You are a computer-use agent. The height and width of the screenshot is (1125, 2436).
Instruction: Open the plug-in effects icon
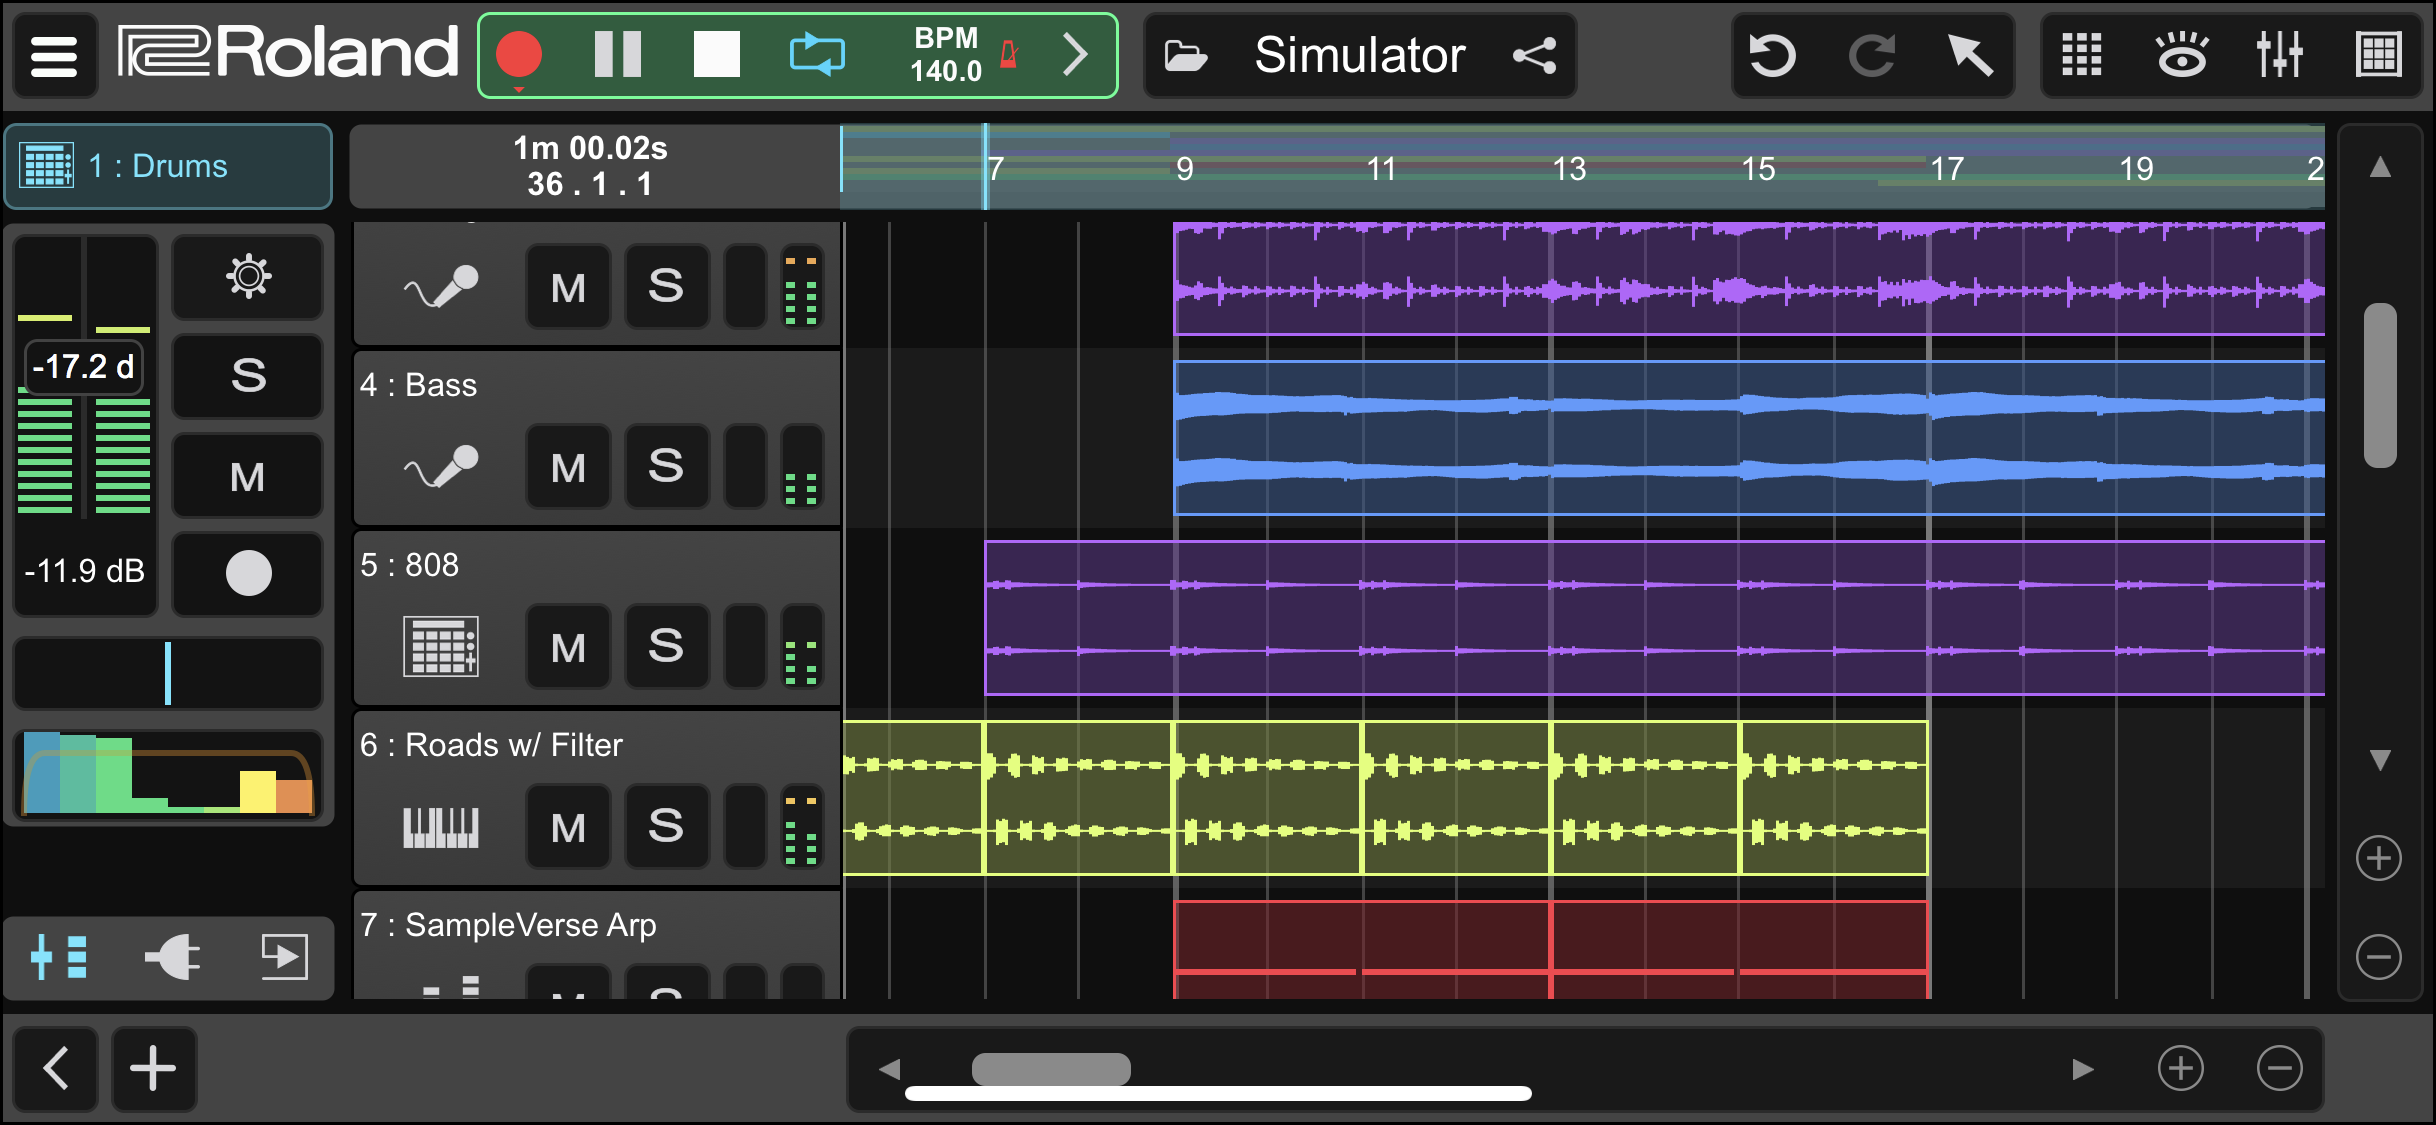click(x=172, y=957)
